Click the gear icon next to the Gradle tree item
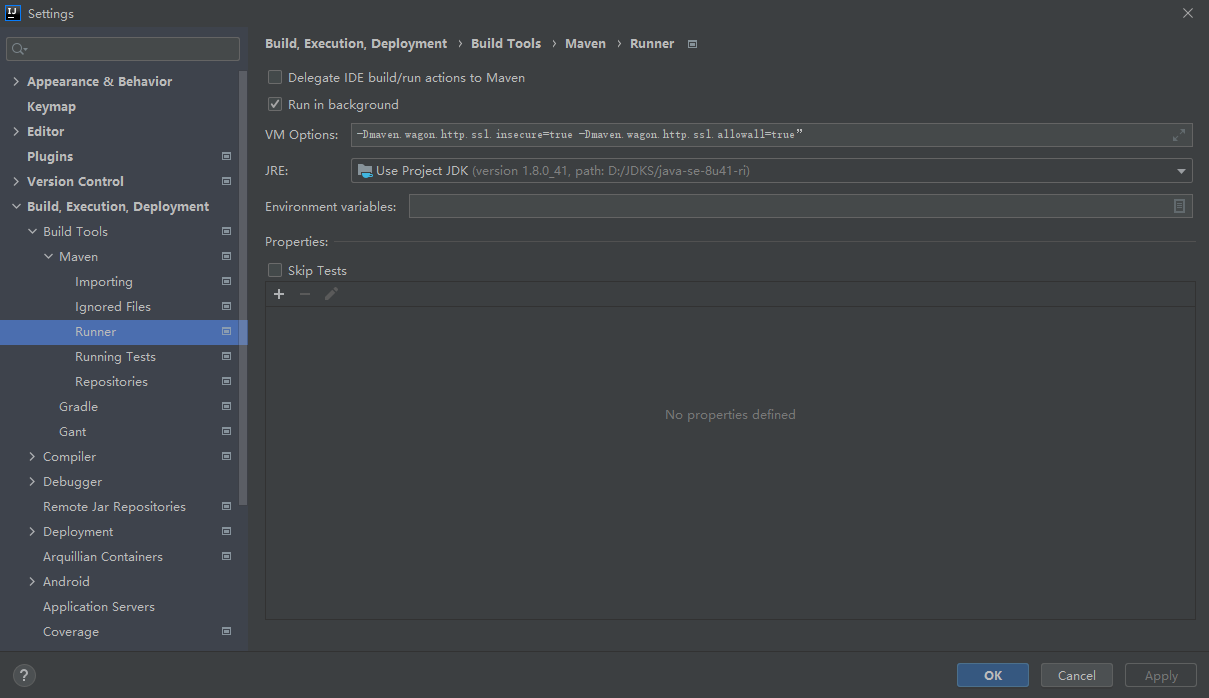Screen dimensions: 1209x698 coord(226,406)
